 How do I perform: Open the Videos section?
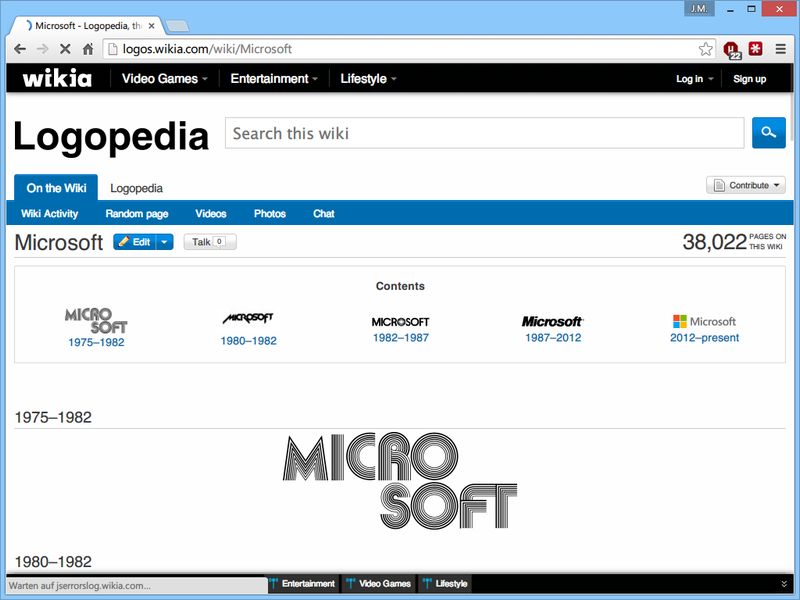[x=211, y=213]
